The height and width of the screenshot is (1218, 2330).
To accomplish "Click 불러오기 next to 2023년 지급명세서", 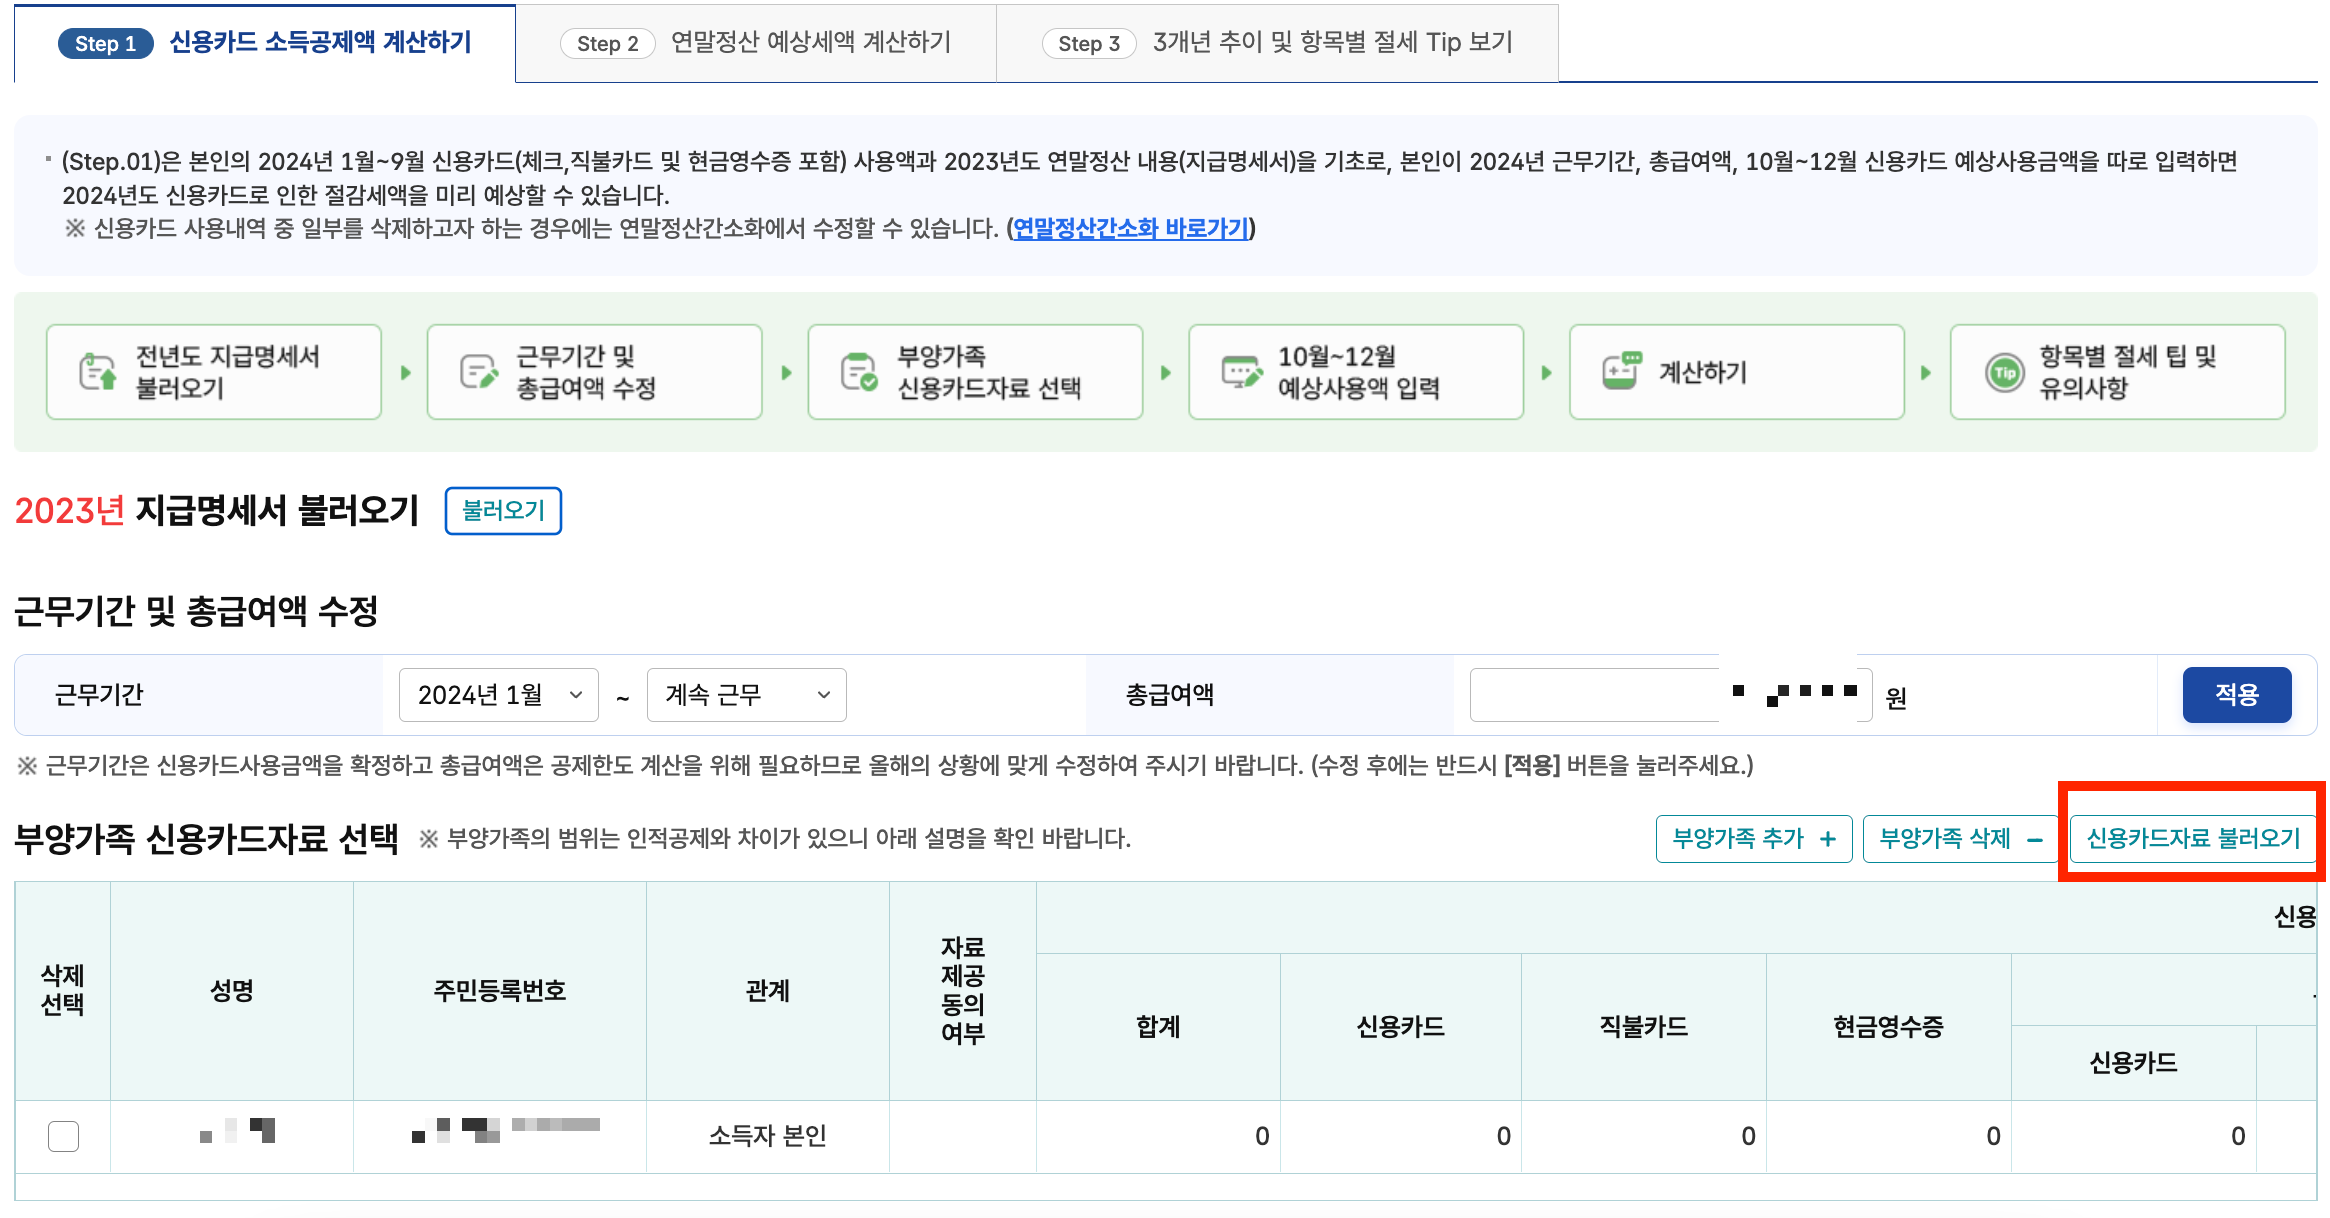I will click(503, 511).
